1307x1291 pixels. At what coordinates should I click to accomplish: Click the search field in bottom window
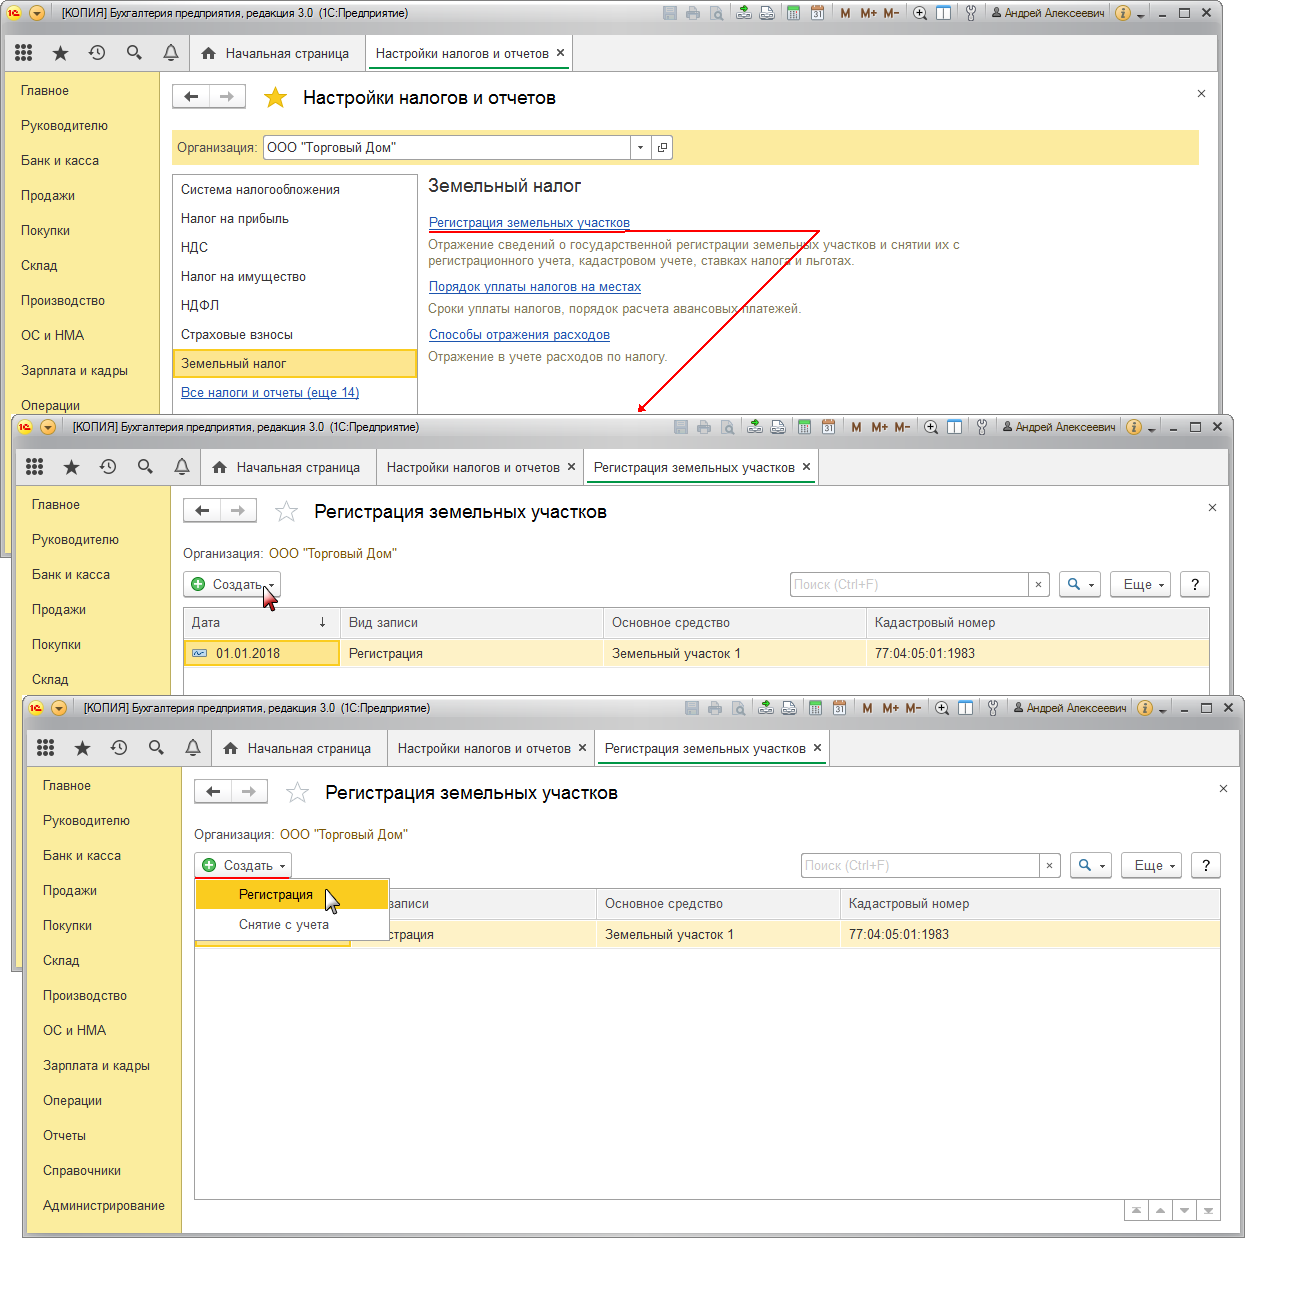coord(920,865)
